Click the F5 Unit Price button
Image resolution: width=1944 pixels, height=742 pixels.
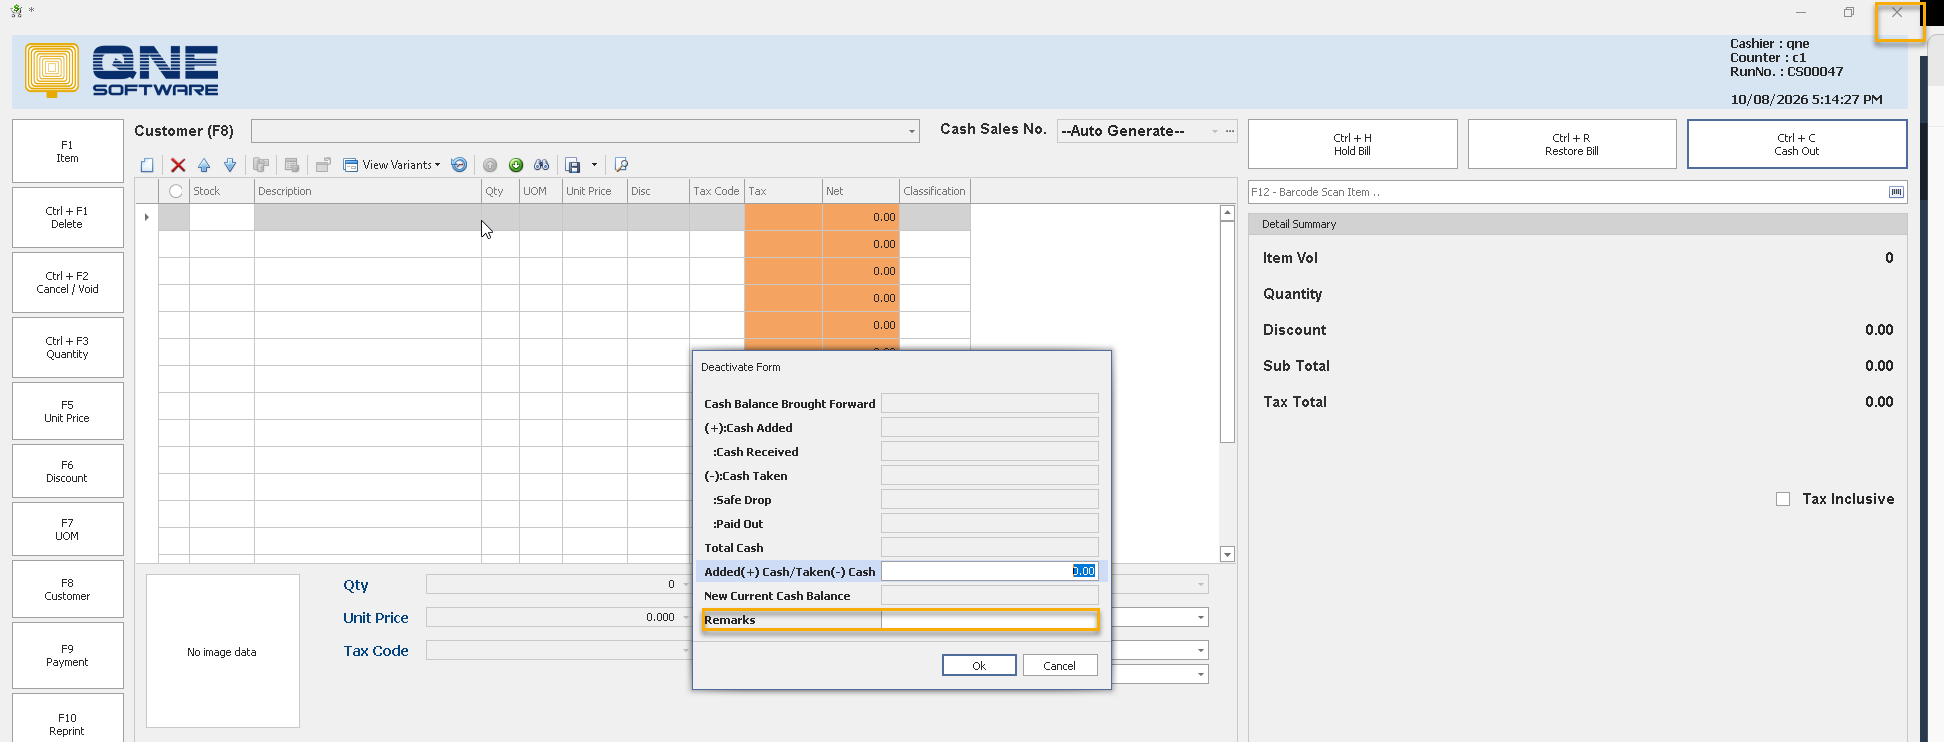(x=68, y=411)
